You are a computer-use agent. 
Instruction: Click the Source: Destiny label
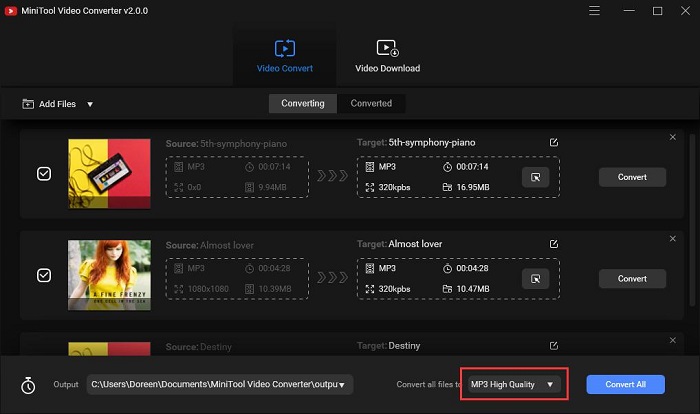[199, 347]
